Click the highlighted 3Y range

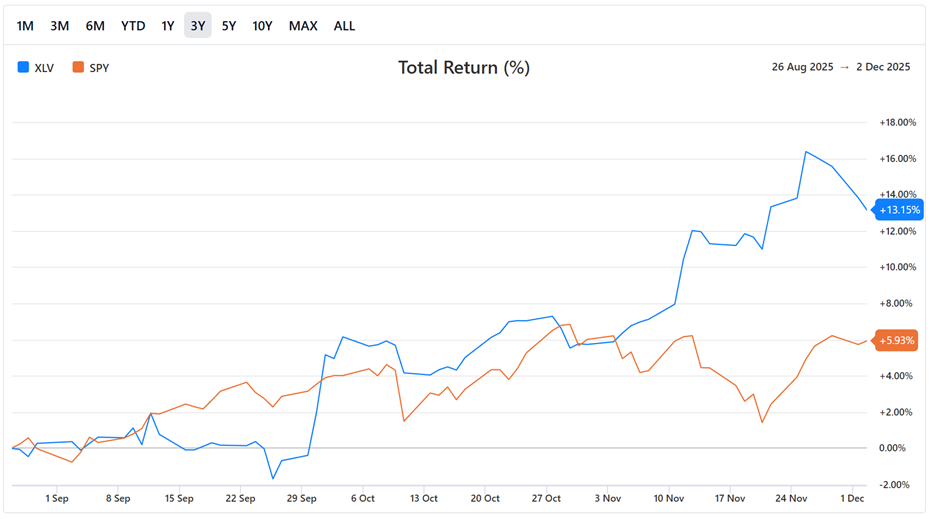pos(198,26)
